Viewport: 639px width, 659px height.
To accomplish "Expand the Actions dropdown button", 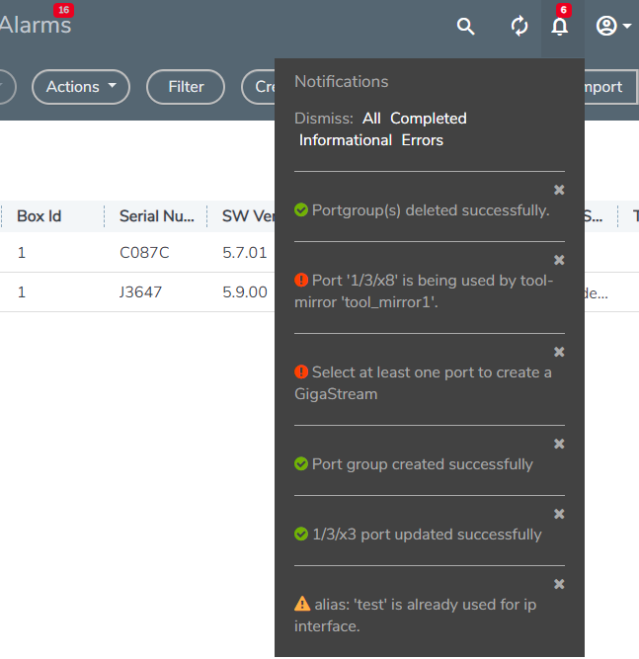I will (x=81, y=87).
